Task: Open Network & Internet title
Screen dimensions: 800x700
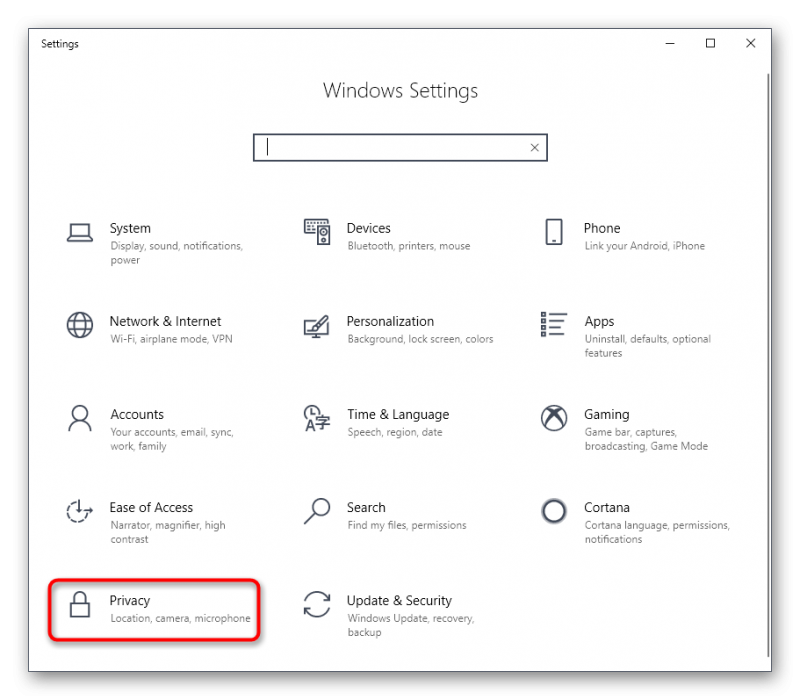Action: pos(165,321)
